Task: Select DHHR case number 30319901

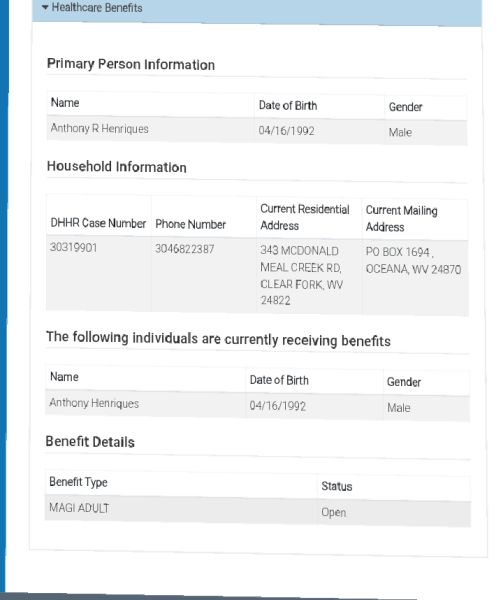Action: coord(73,248)
